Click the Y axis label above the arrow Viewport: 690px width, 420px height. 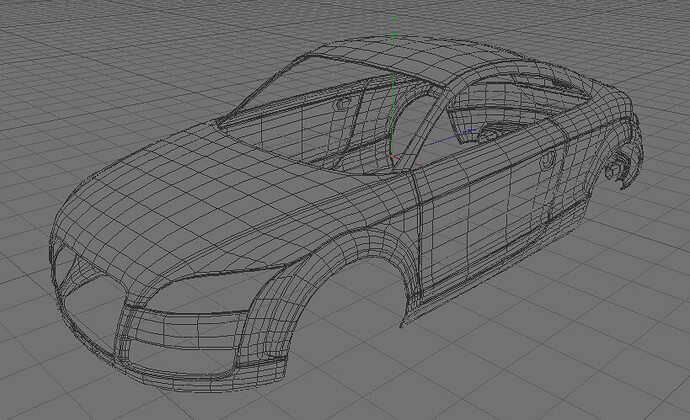[x=395, y=20]
